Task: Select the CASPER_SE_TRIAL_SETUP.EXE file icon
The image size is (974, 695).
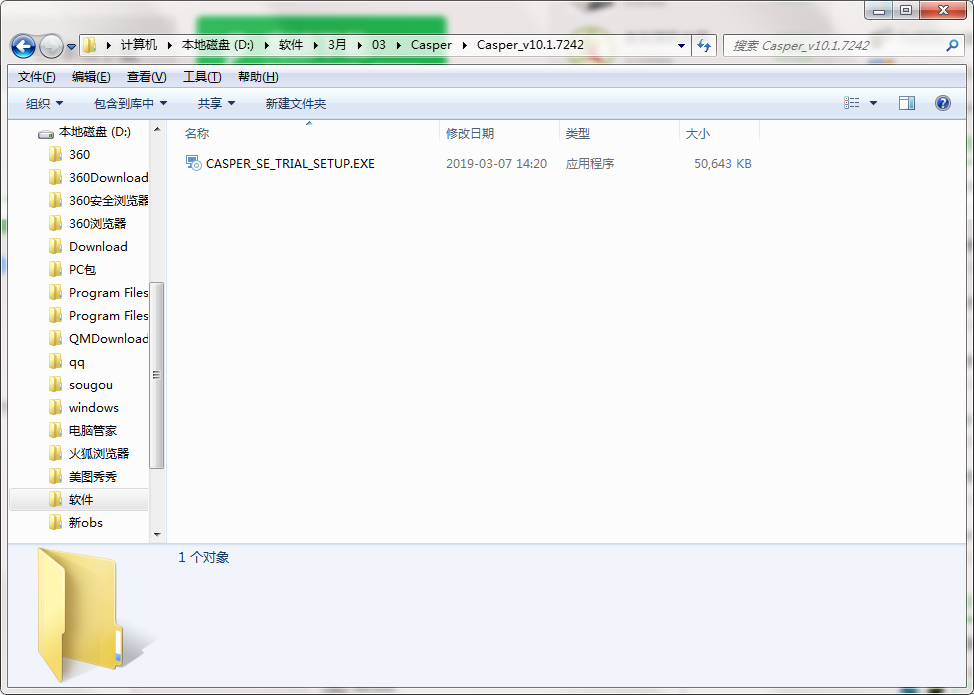Action: tap(194, 163)
